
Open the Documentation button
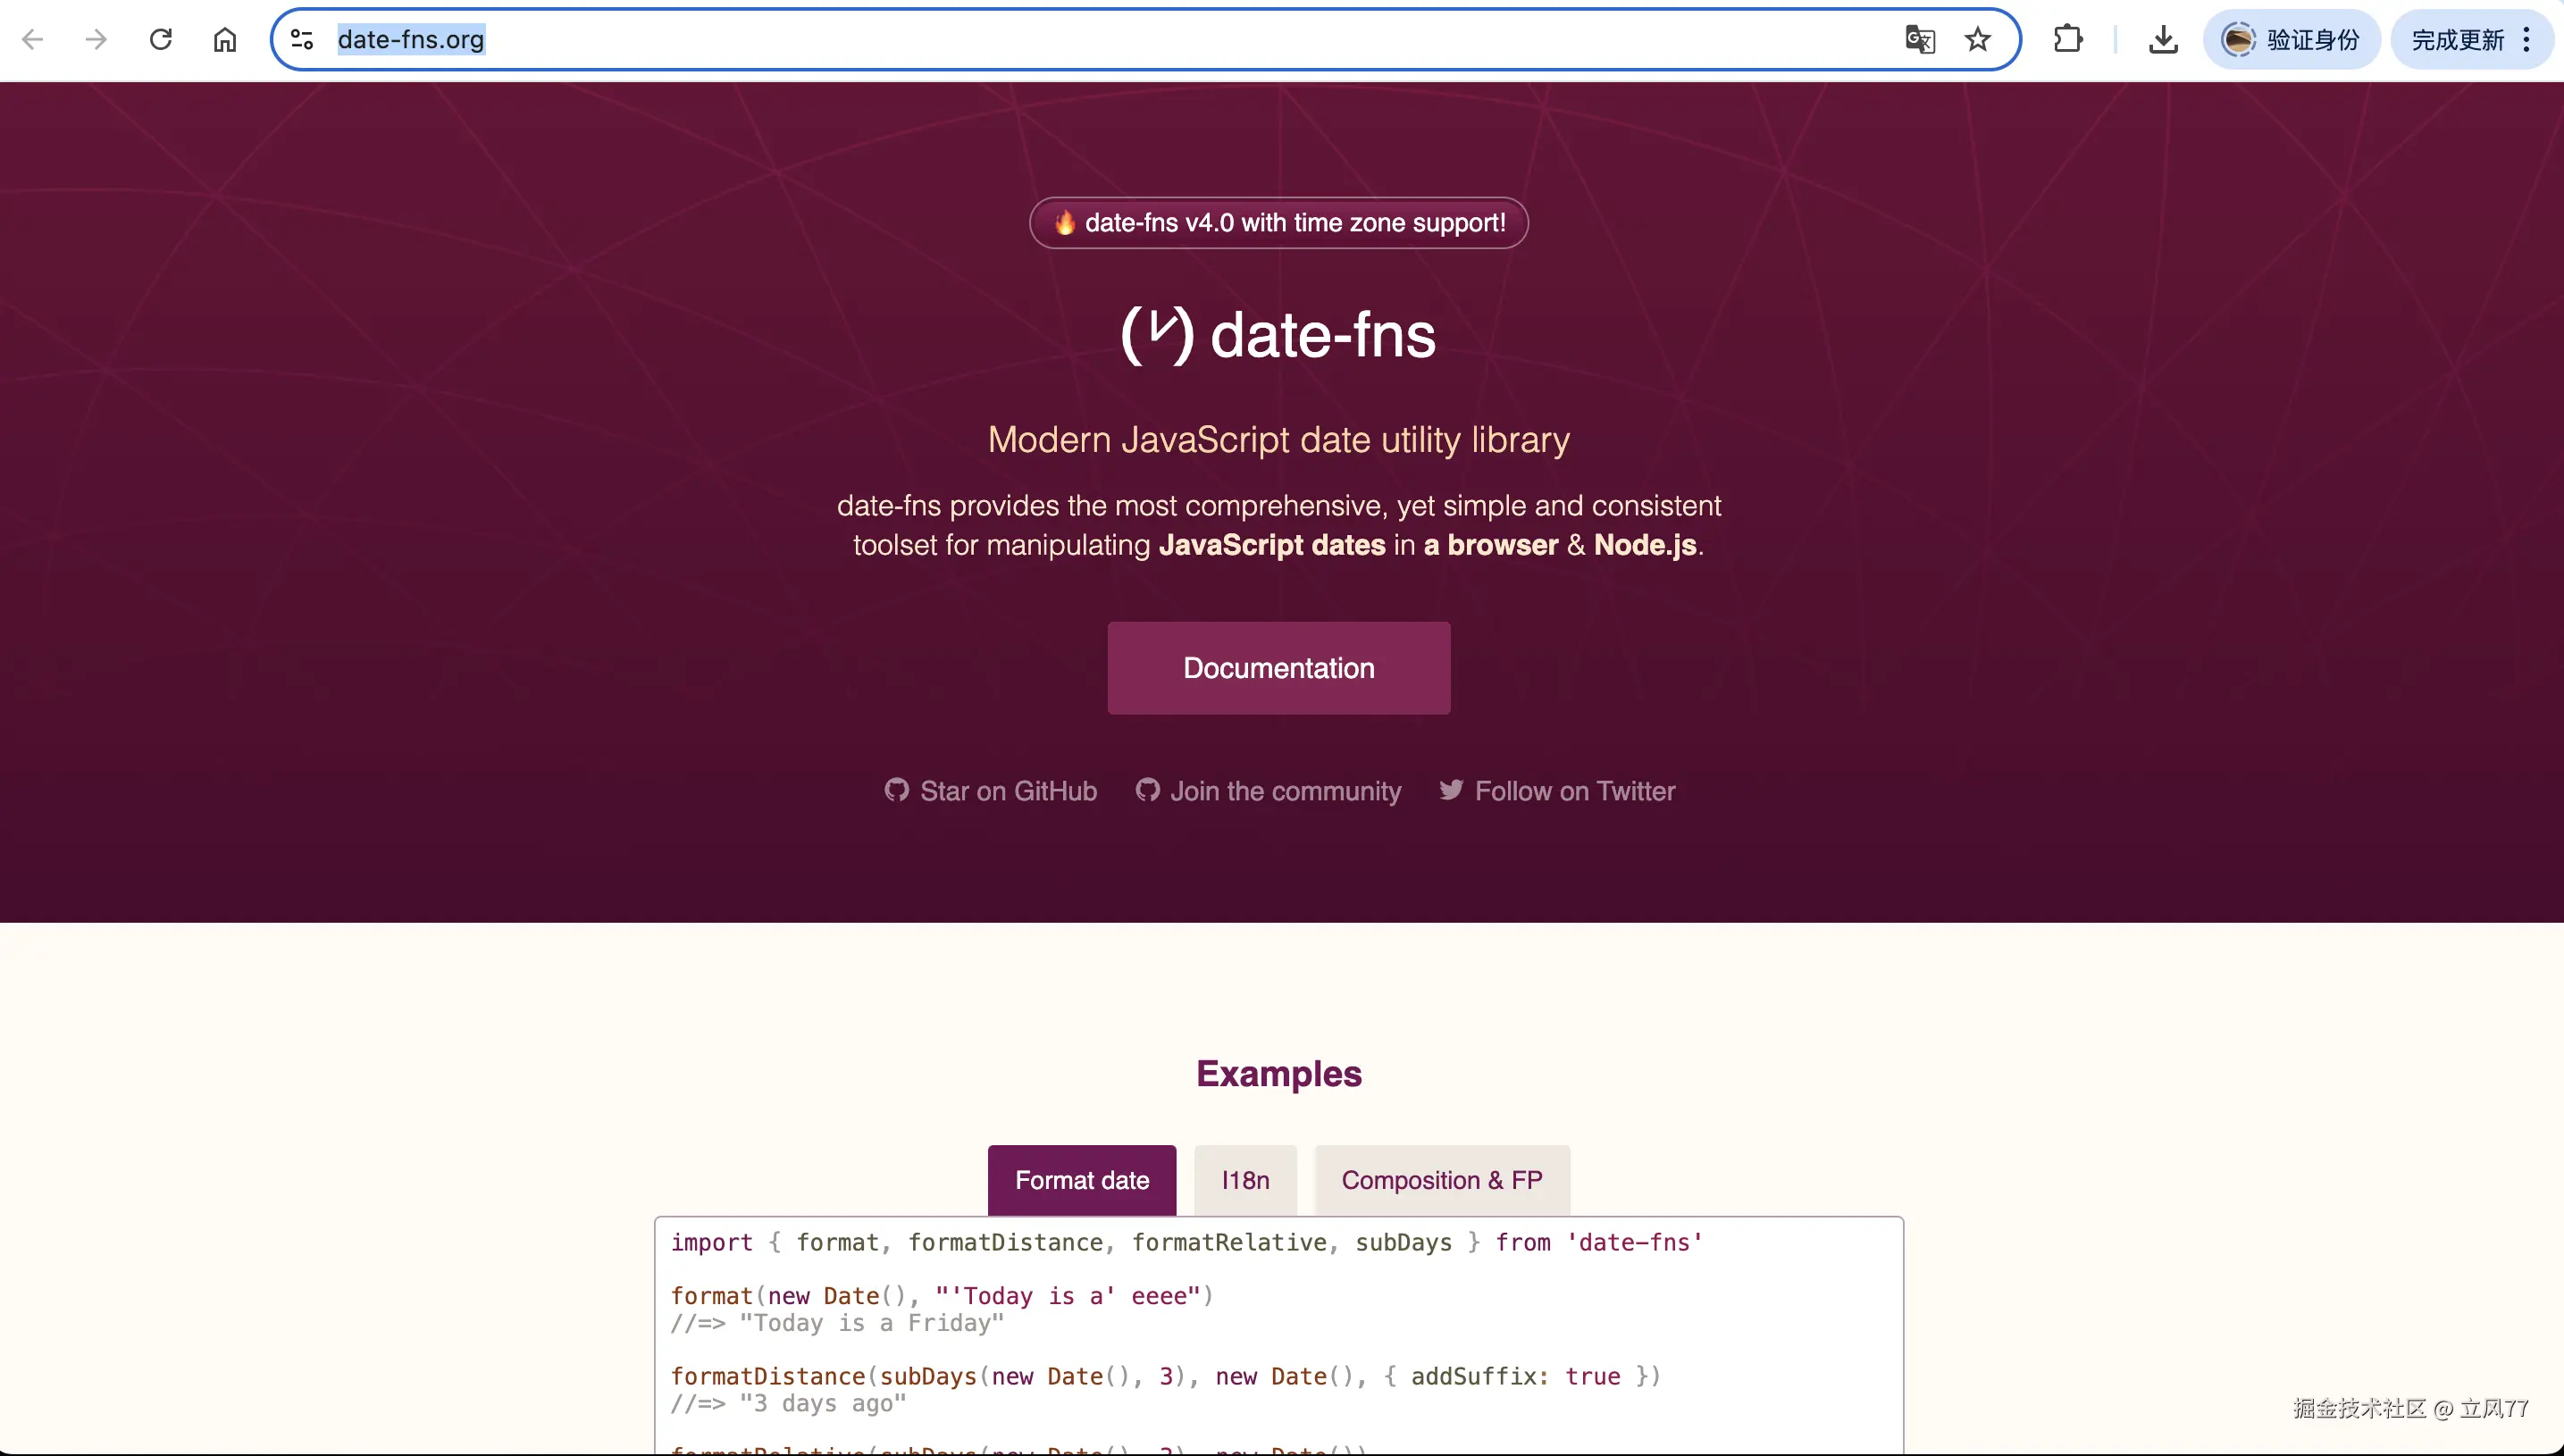[1279, 668]
